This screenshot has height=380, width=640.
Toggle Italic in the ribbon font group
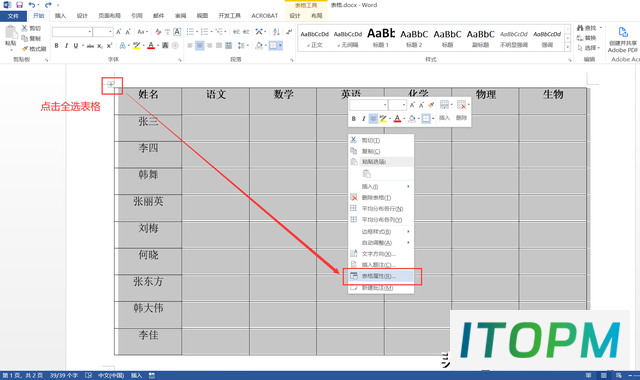point(66,46)
